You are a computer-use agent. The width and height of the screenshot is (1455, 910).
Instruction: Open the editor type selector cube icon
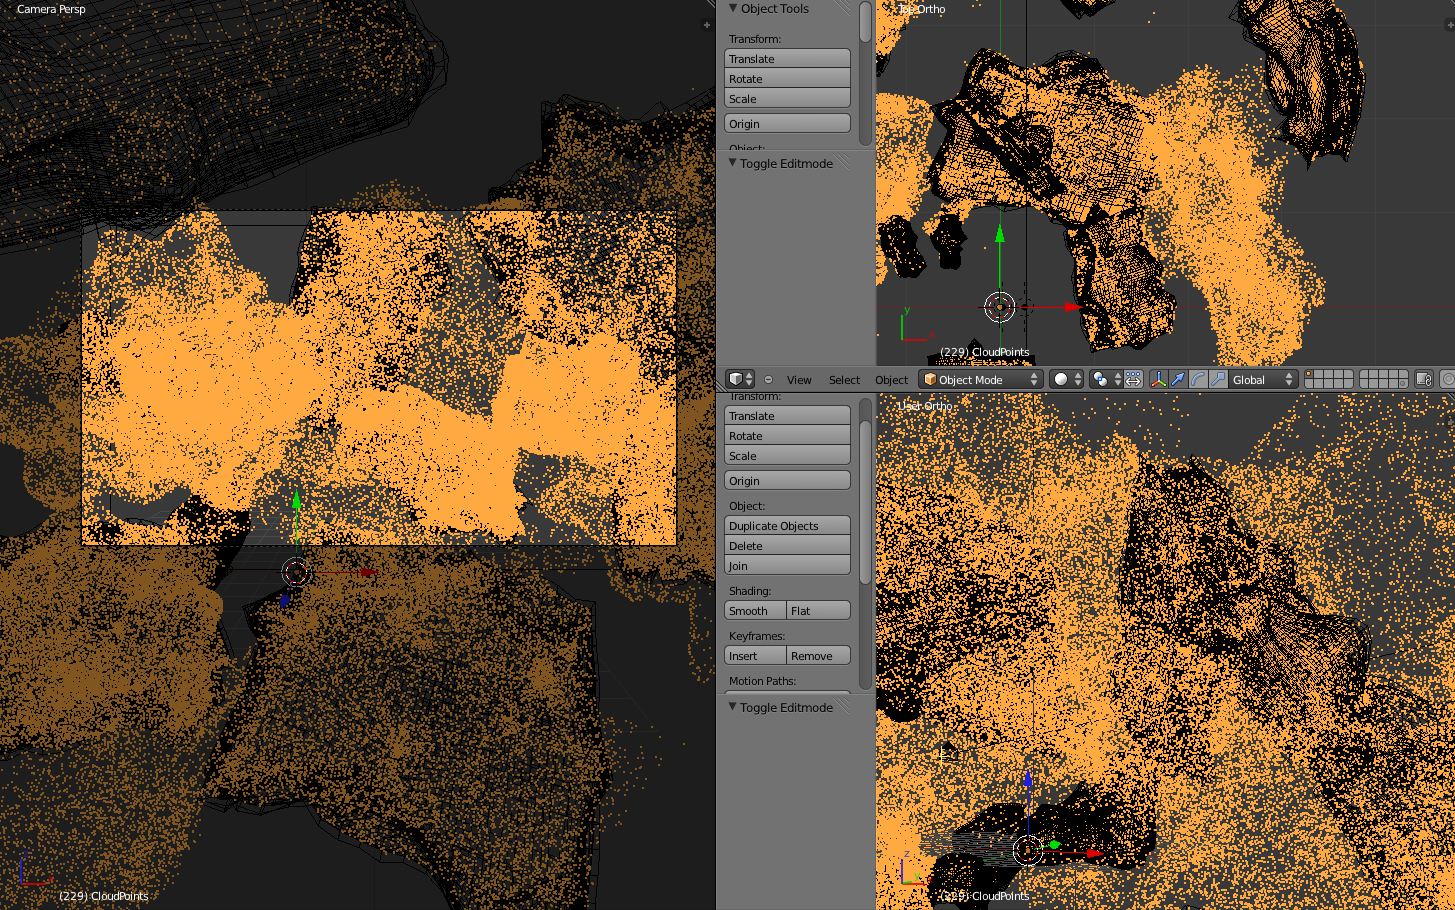(x=740, y=379)
